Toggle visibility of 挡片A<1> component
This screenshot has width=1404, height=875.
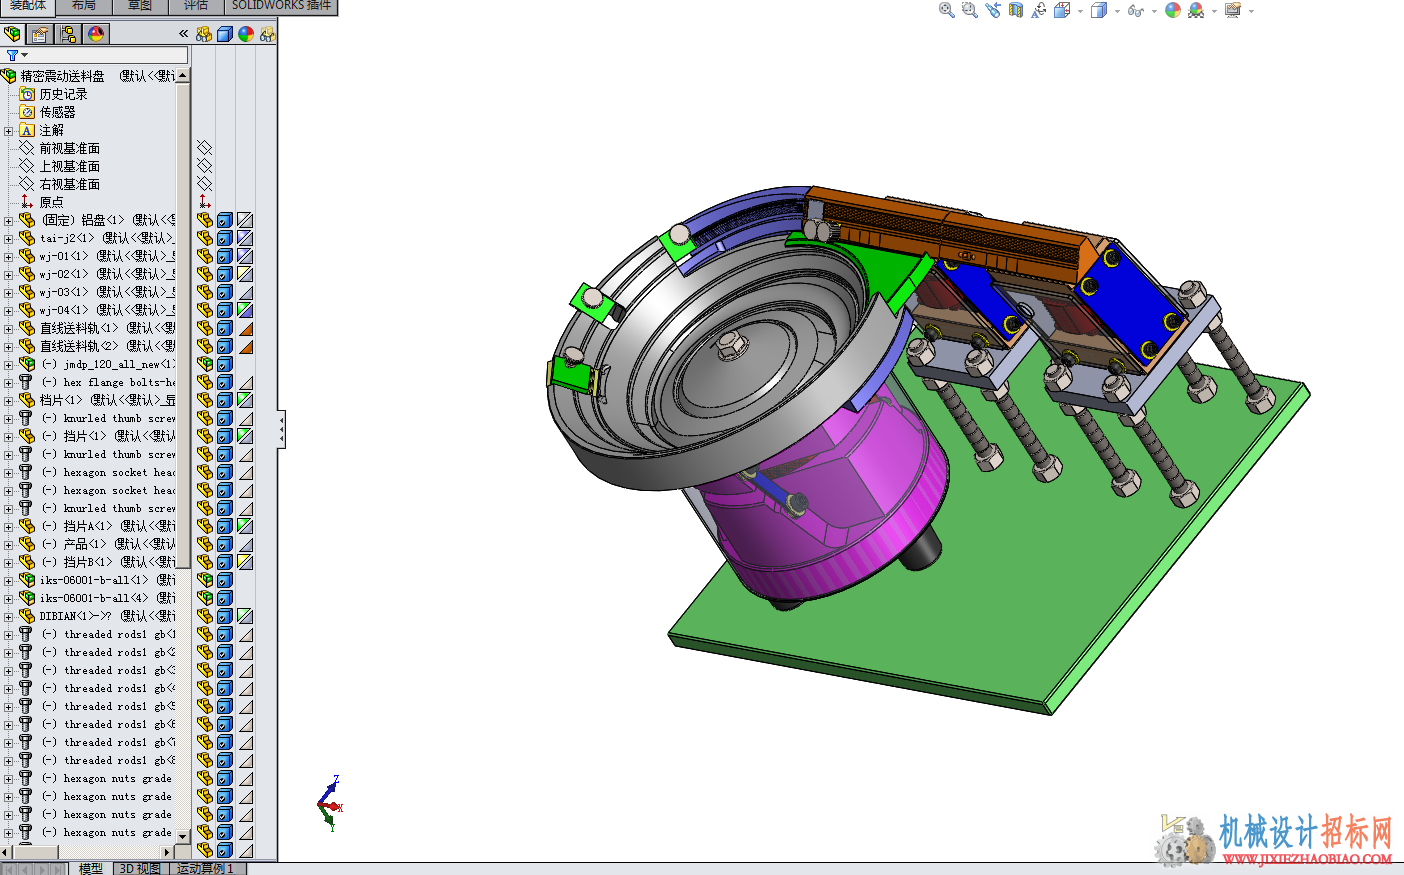(x=204, y=526)
